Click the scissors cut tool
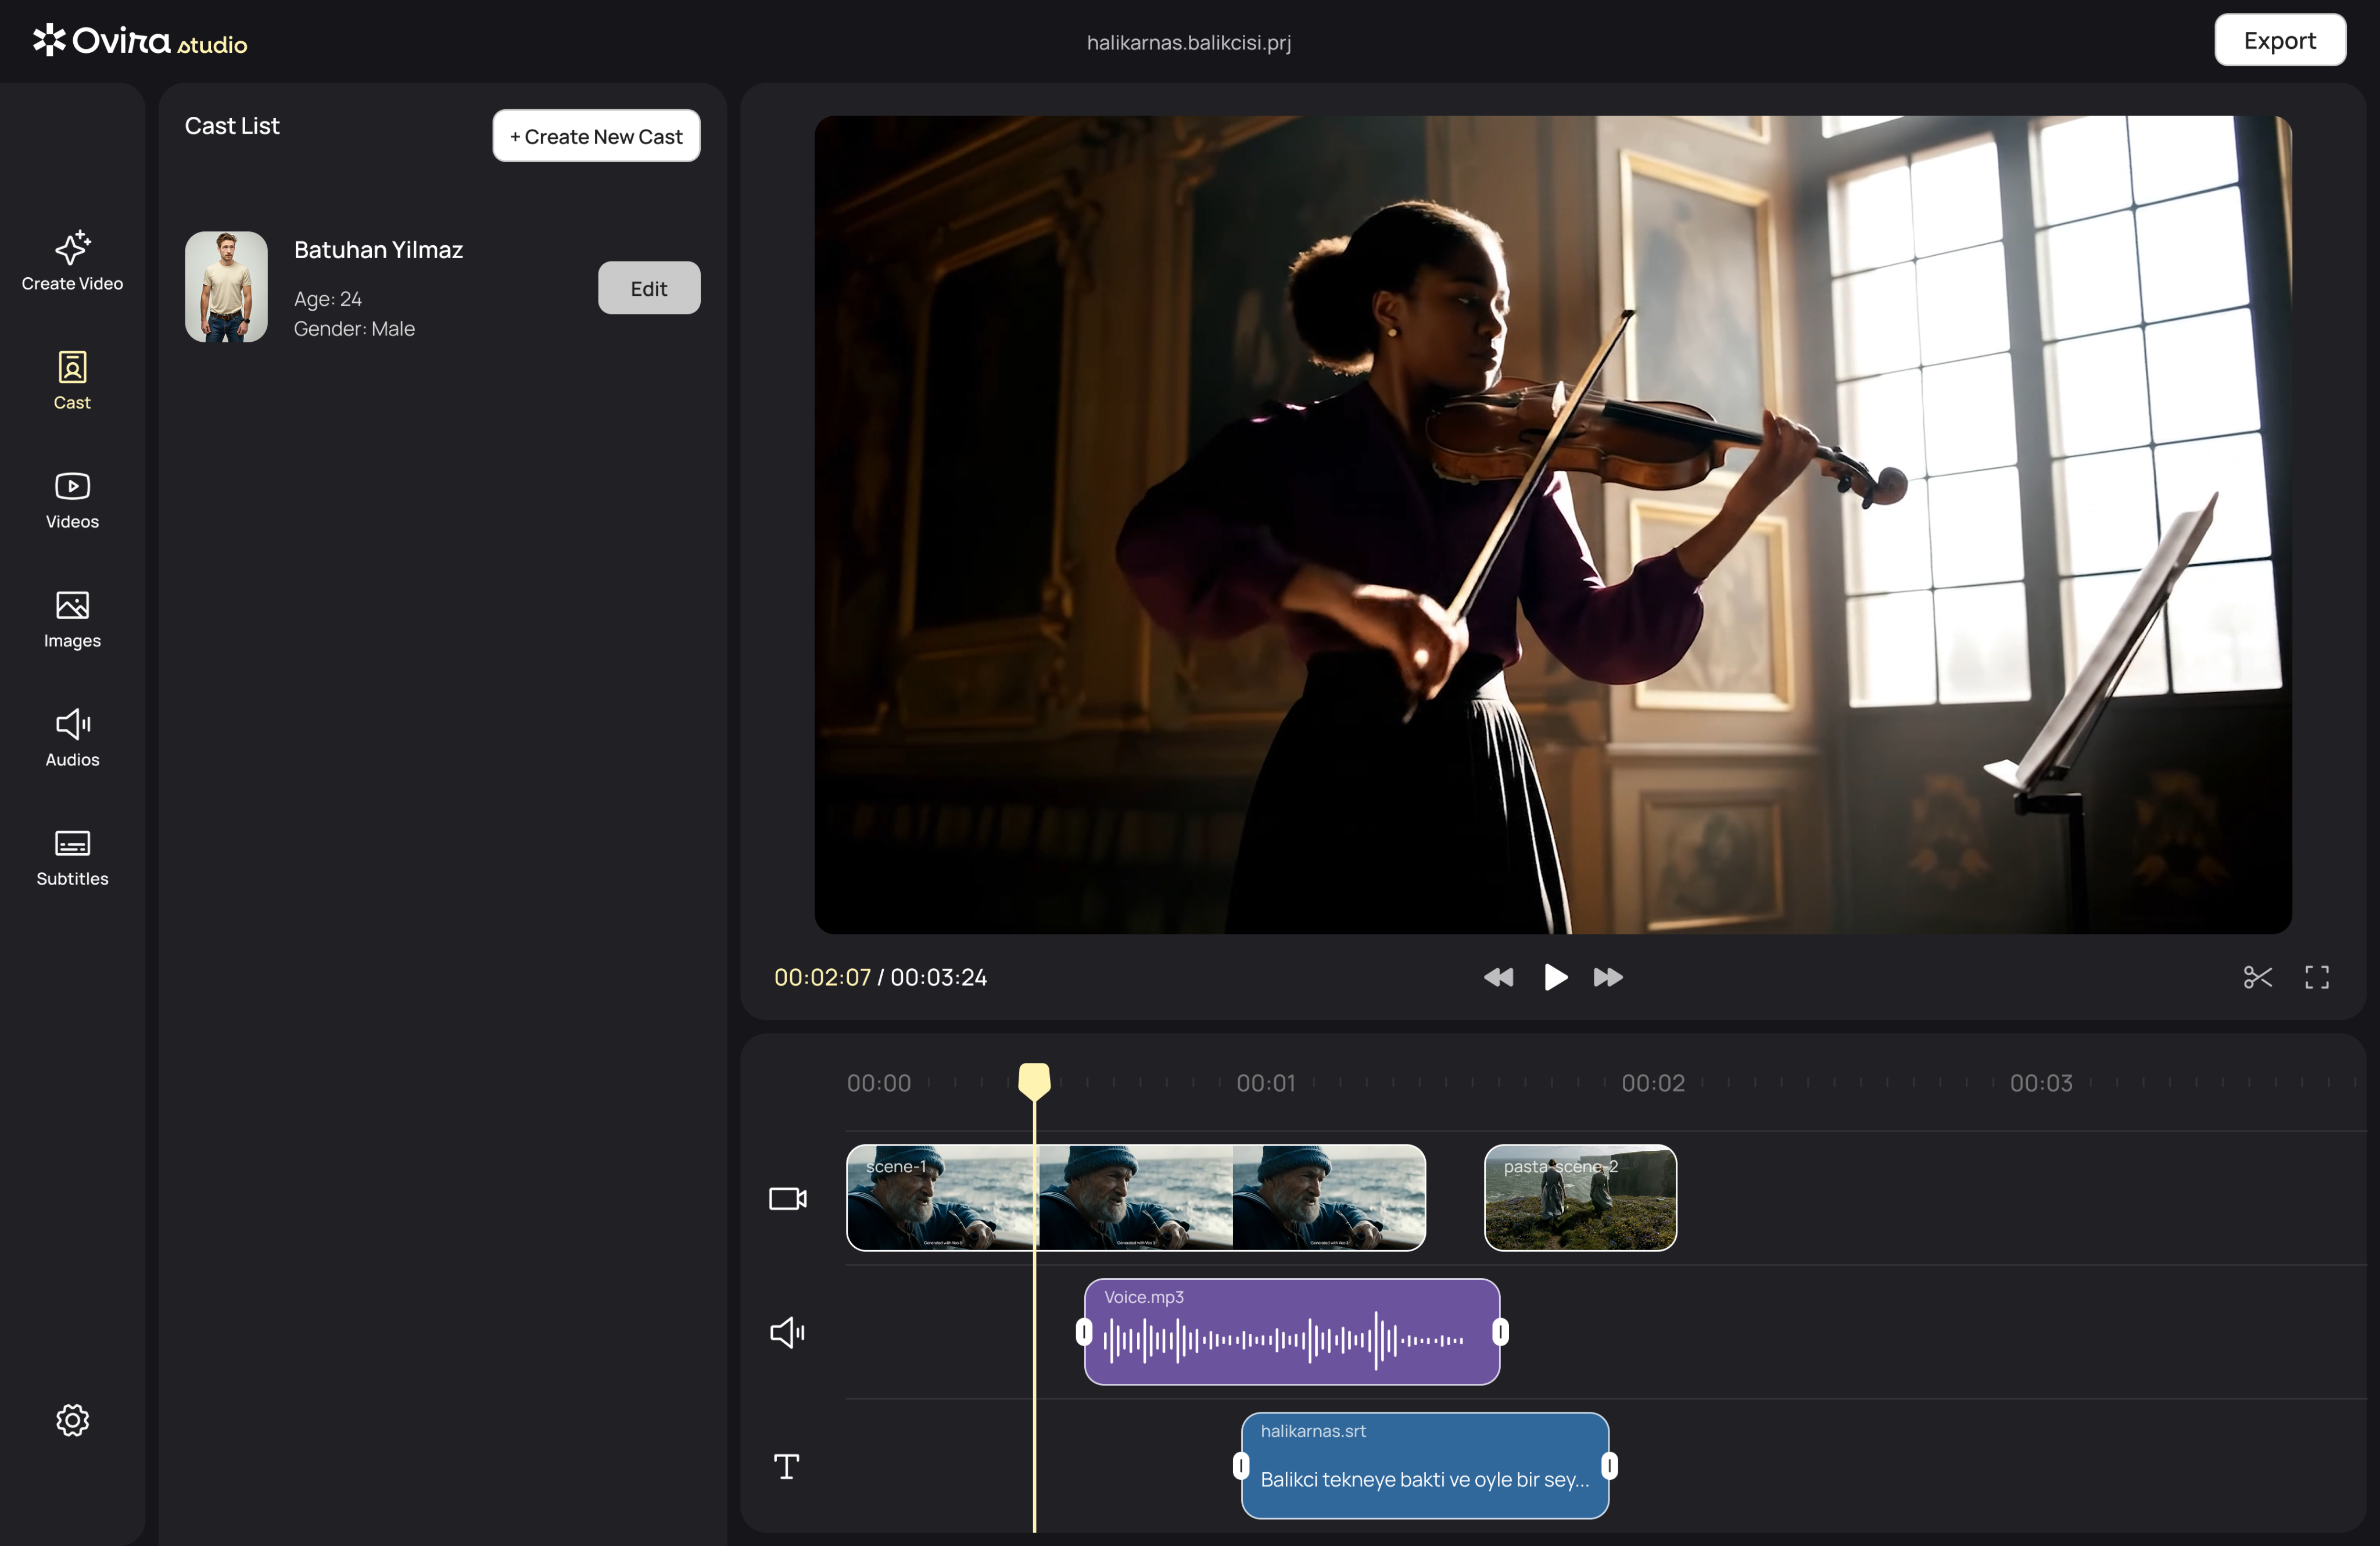This screenshot has height=1546, width=2380. pos(2257,977)
